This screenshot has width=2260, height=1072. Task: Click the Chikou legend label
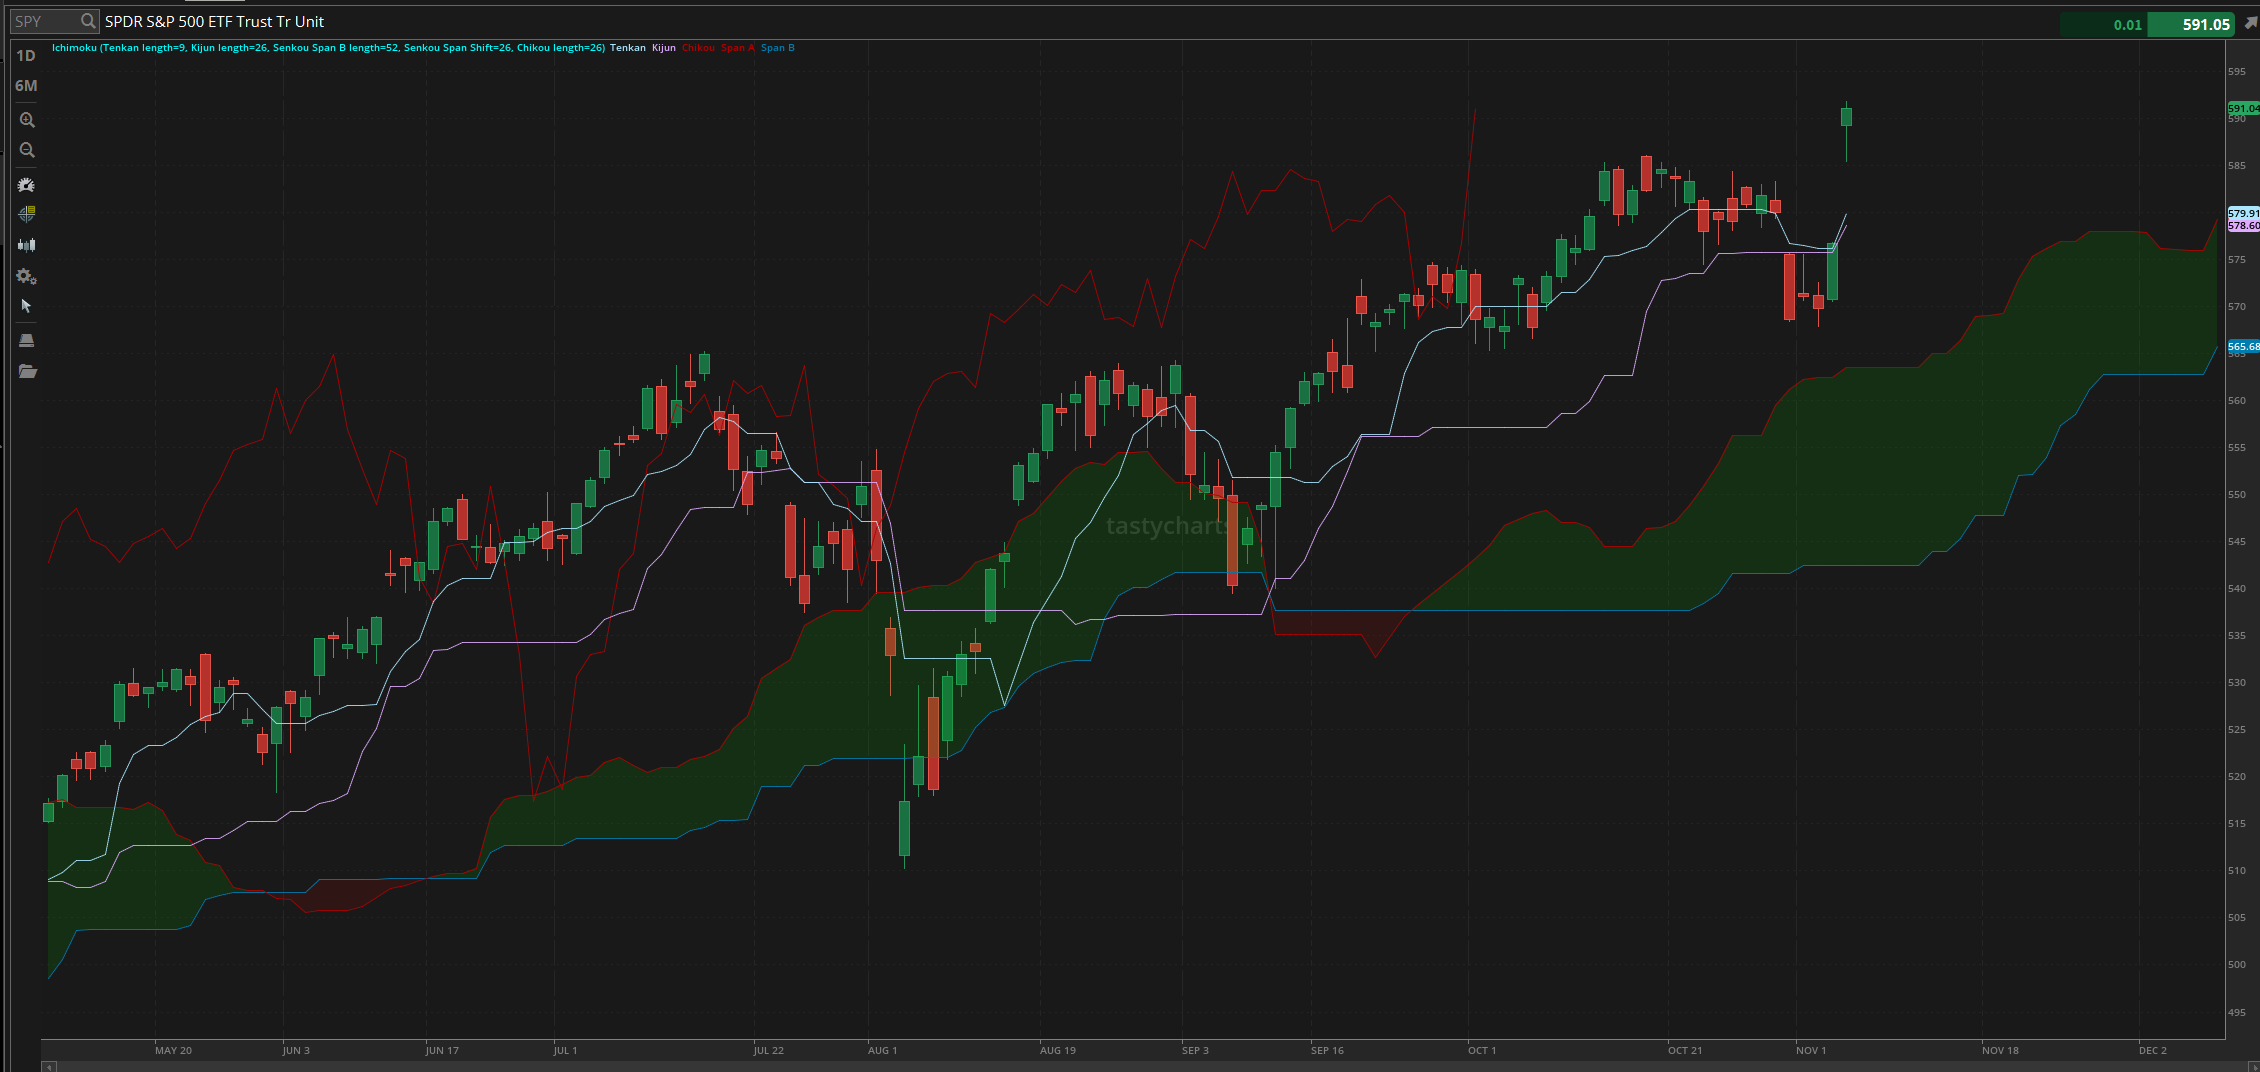(x=698, y=48)
